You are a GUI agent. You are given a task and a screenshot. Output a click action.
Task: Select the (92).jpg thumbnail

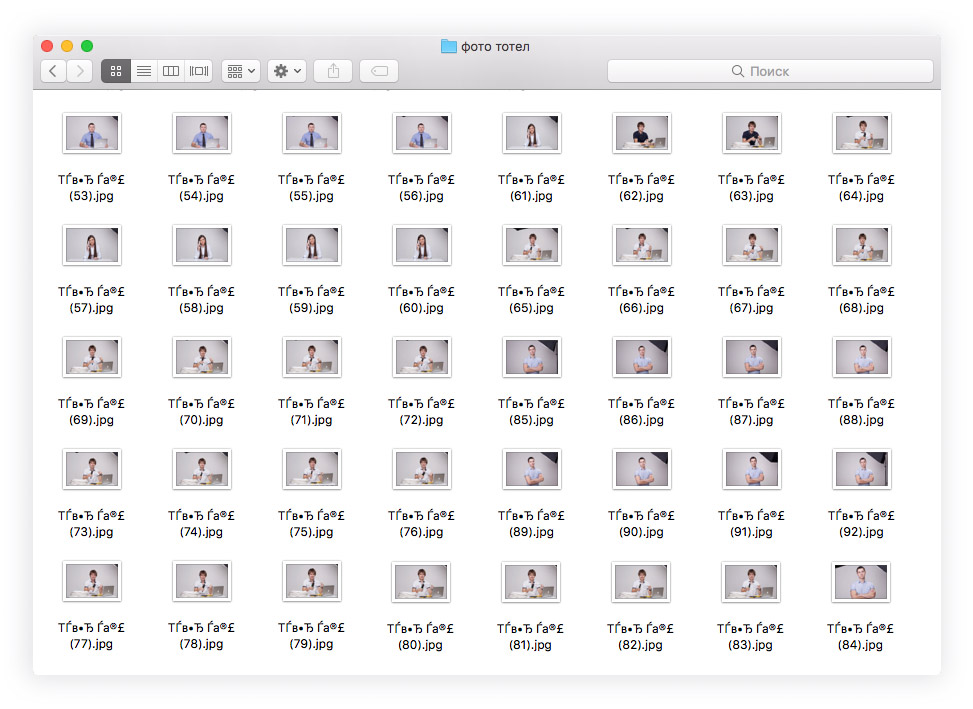[862, 469]
